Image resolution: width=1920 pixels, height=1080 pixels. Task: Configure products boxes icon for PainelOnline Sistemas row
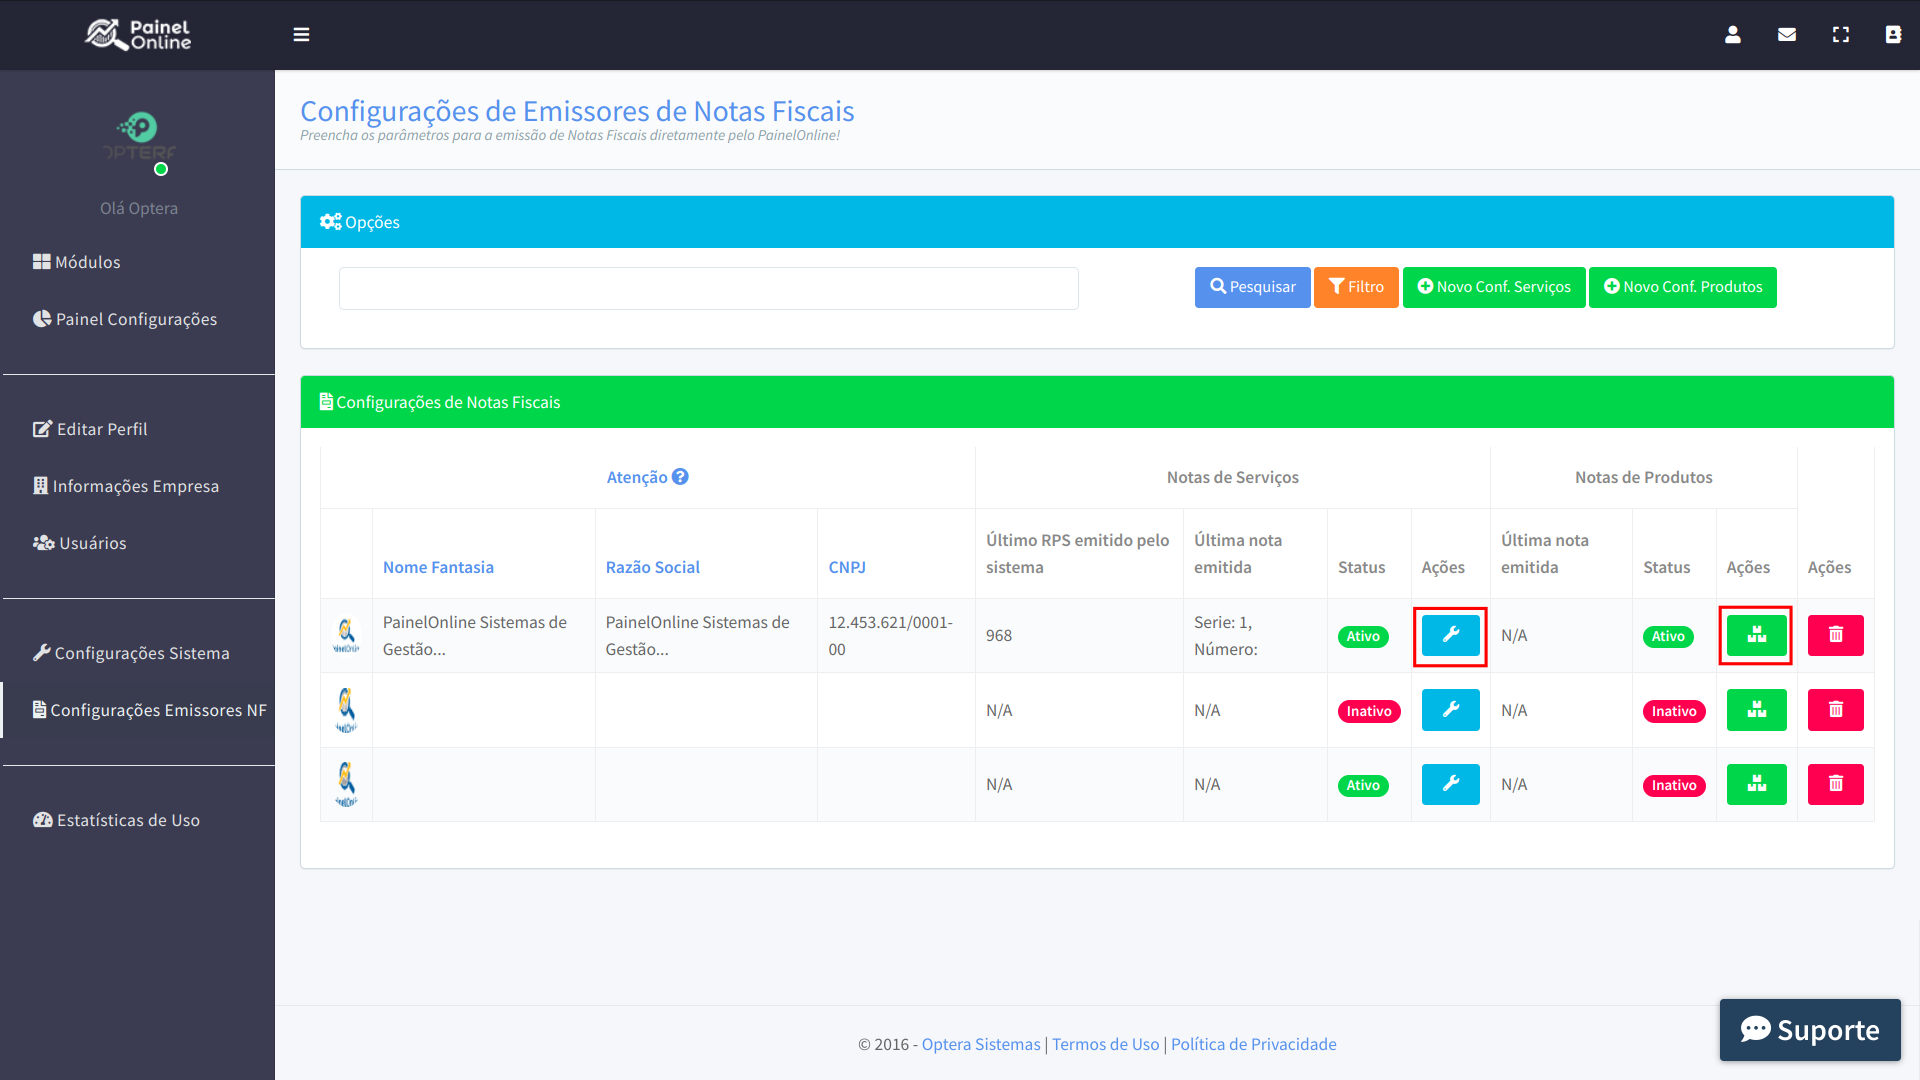click(x=1756, y=635)
